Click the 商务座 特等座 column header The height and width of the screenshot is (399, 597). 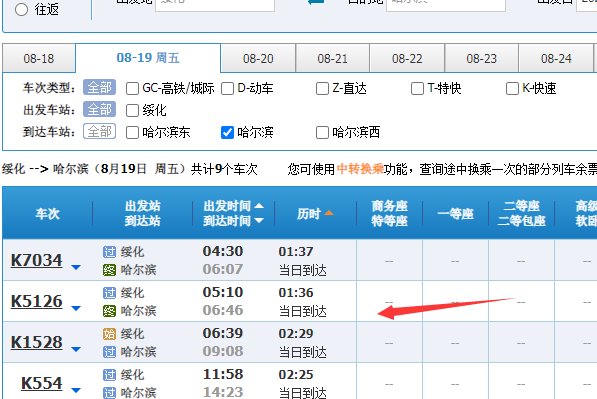click(x=389, y=214)
